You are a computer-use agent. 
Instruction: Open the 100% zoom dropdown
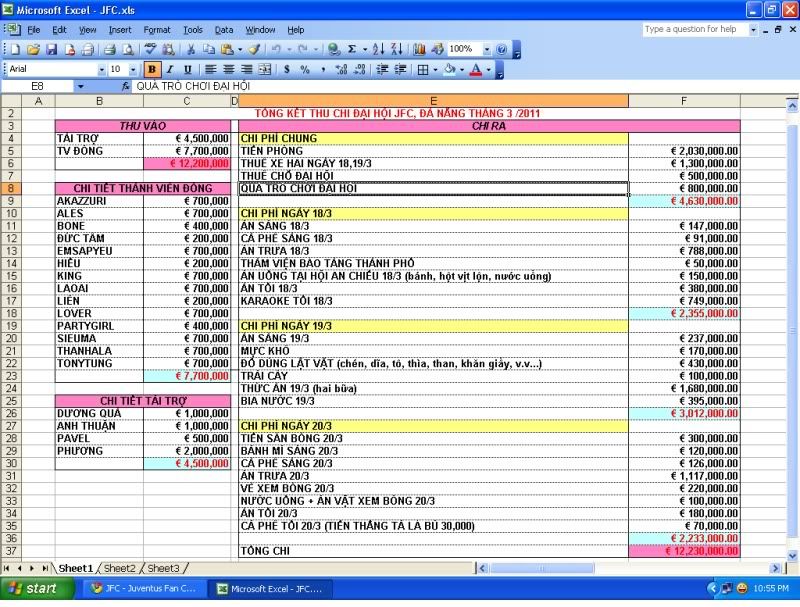pyautogui.click(x=487, y=49)
